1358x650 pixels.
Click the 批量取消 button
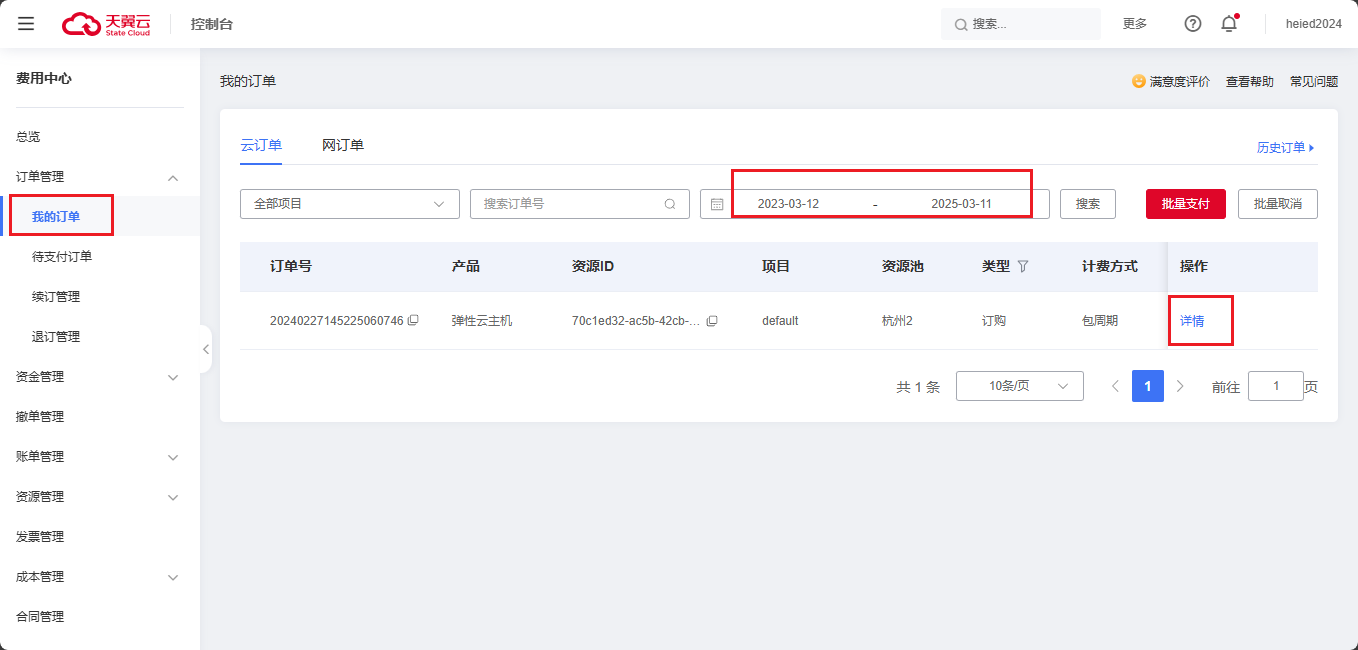(x=1278, y=204)
